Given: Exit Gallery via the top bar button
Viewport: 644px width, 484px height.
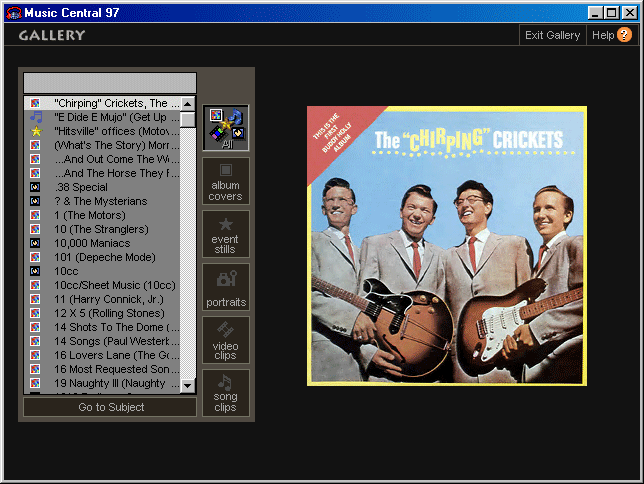Looking at the screenshot, I should pyautogui.click(x=552, y=35).
